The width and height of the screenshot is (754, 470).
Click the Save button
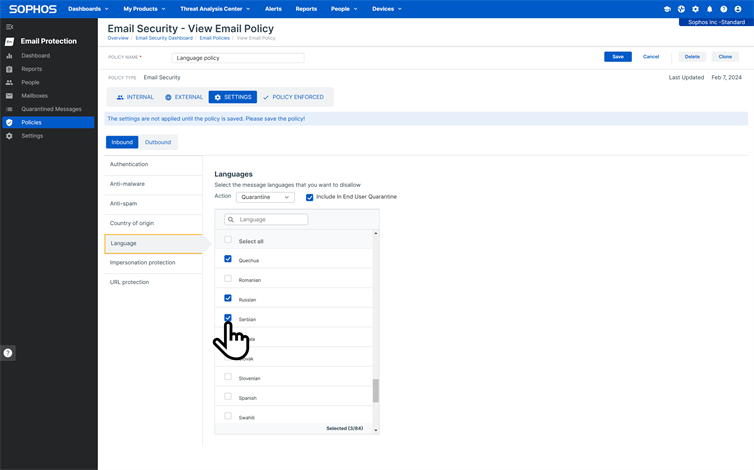(617, 57)
